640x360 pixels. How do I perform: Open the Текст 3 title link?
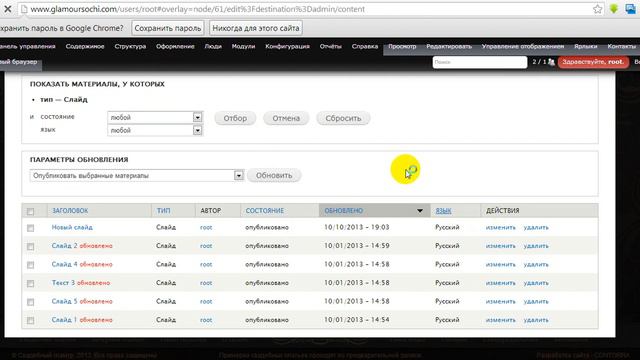click(63, 282)
